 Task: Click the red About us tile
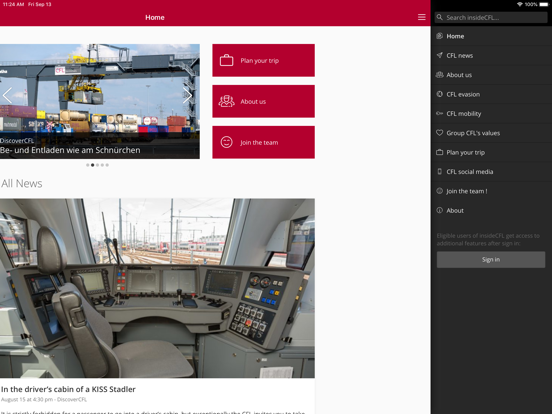coord(263,101)
